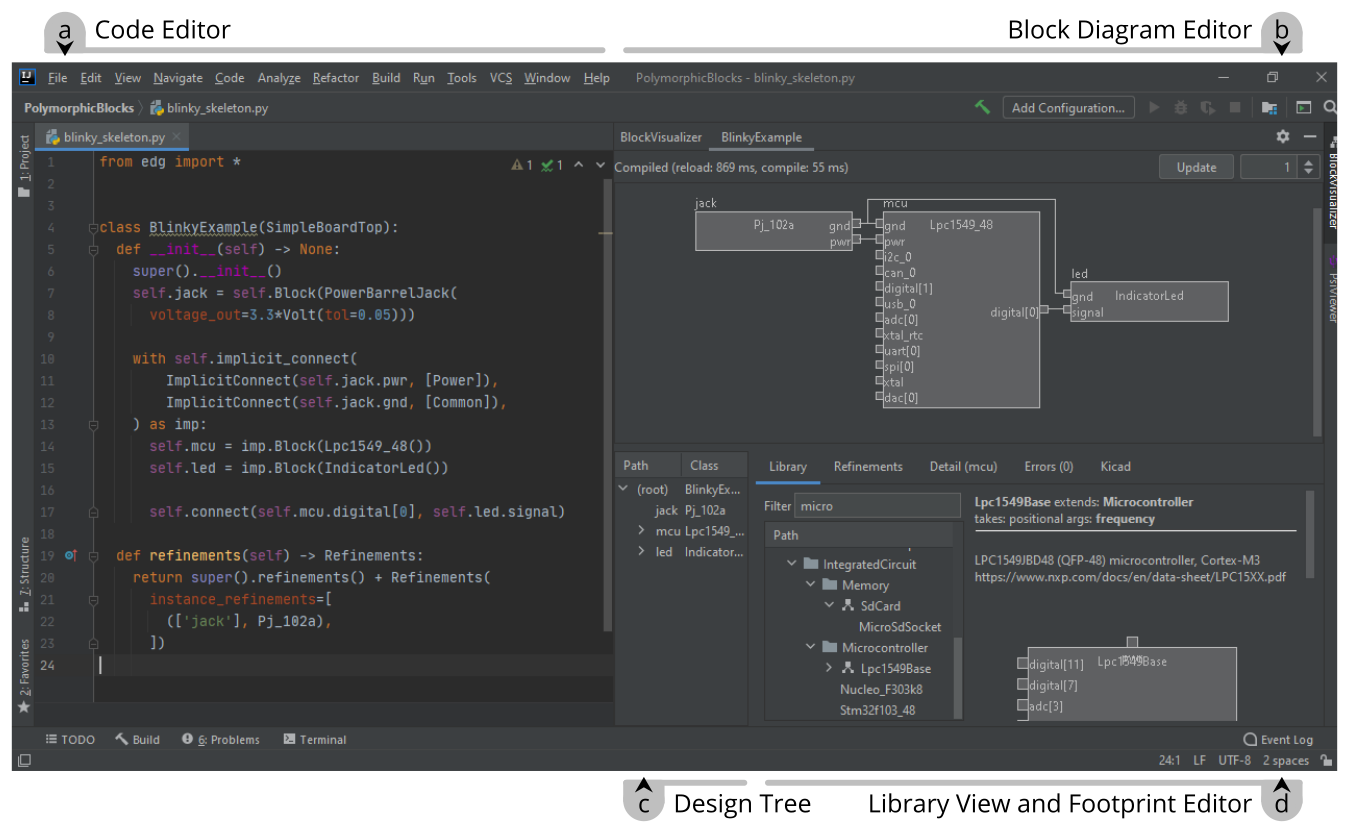Image resolution: width=1349 pixels, height=833 pixels.
Task: Toggle tool window bars icon in status bar corner
Action: (x=24, y=760)
